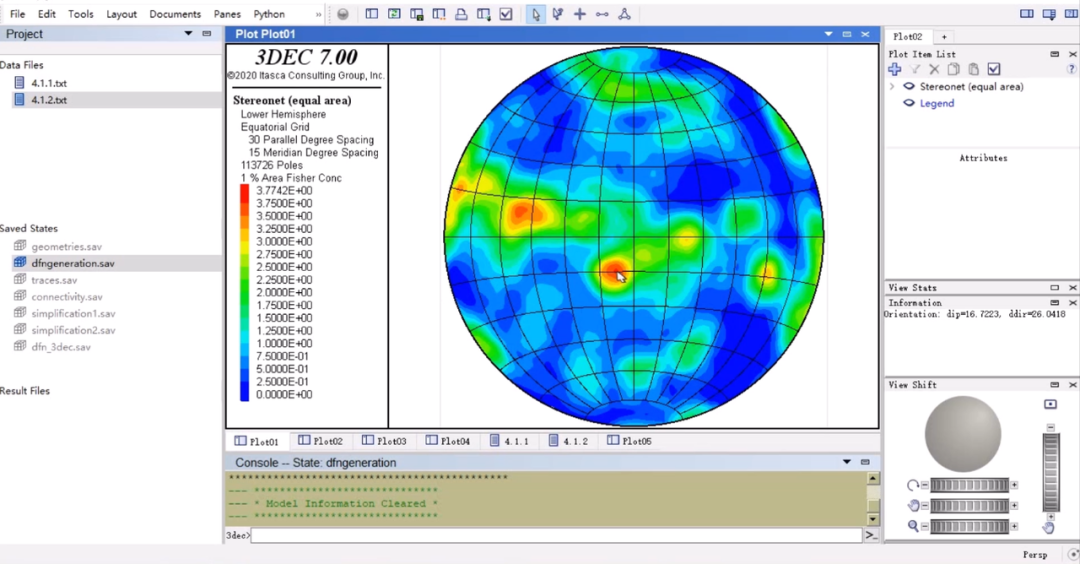Switch to the 4.1.1 document tab
Image resolution: width=1080 pixels, height=564 pixels.
tap(509, 441)
